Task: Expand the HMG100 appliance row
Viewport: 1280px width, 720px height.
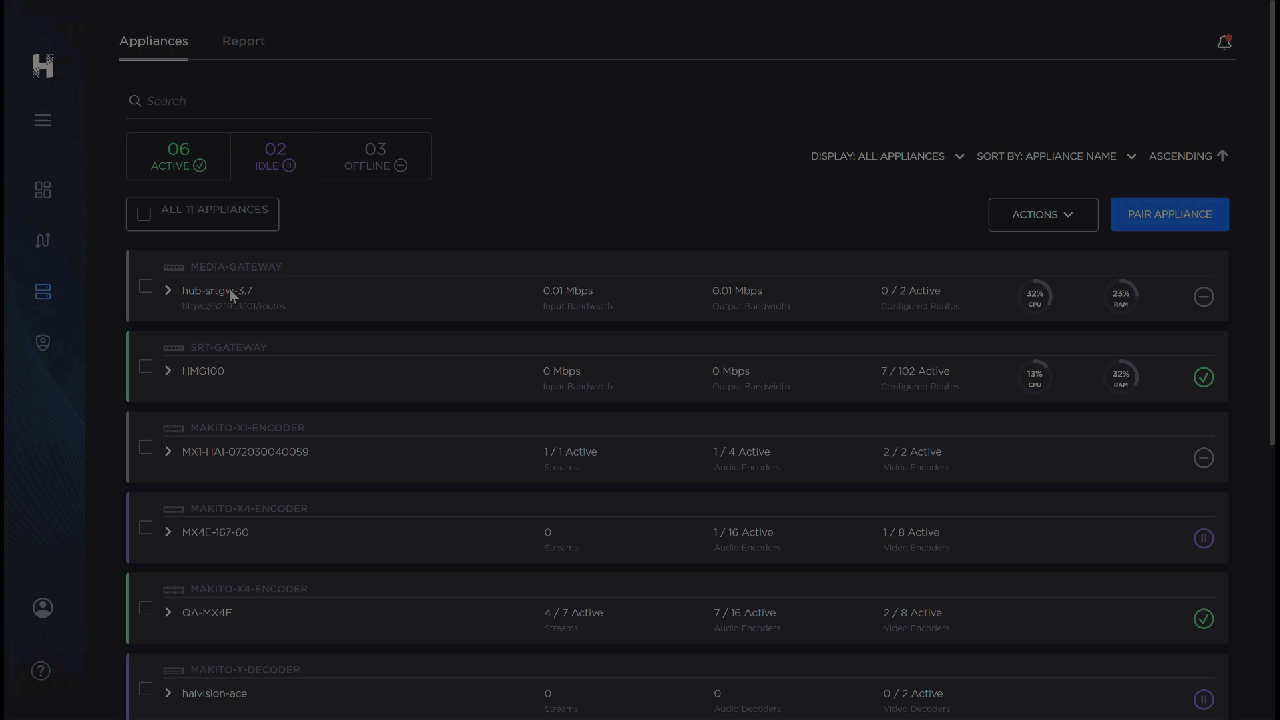Action: (x=168, y=371)
